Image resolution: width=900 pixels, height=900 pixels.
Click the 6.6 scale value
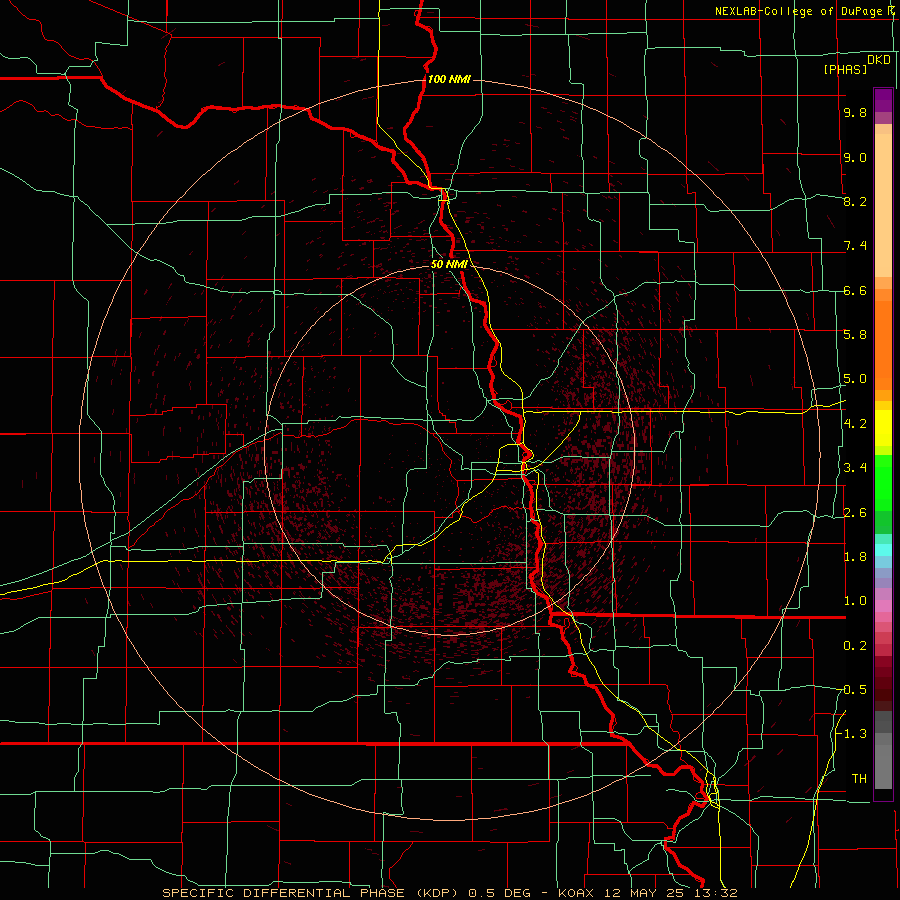tap(855, 290)
